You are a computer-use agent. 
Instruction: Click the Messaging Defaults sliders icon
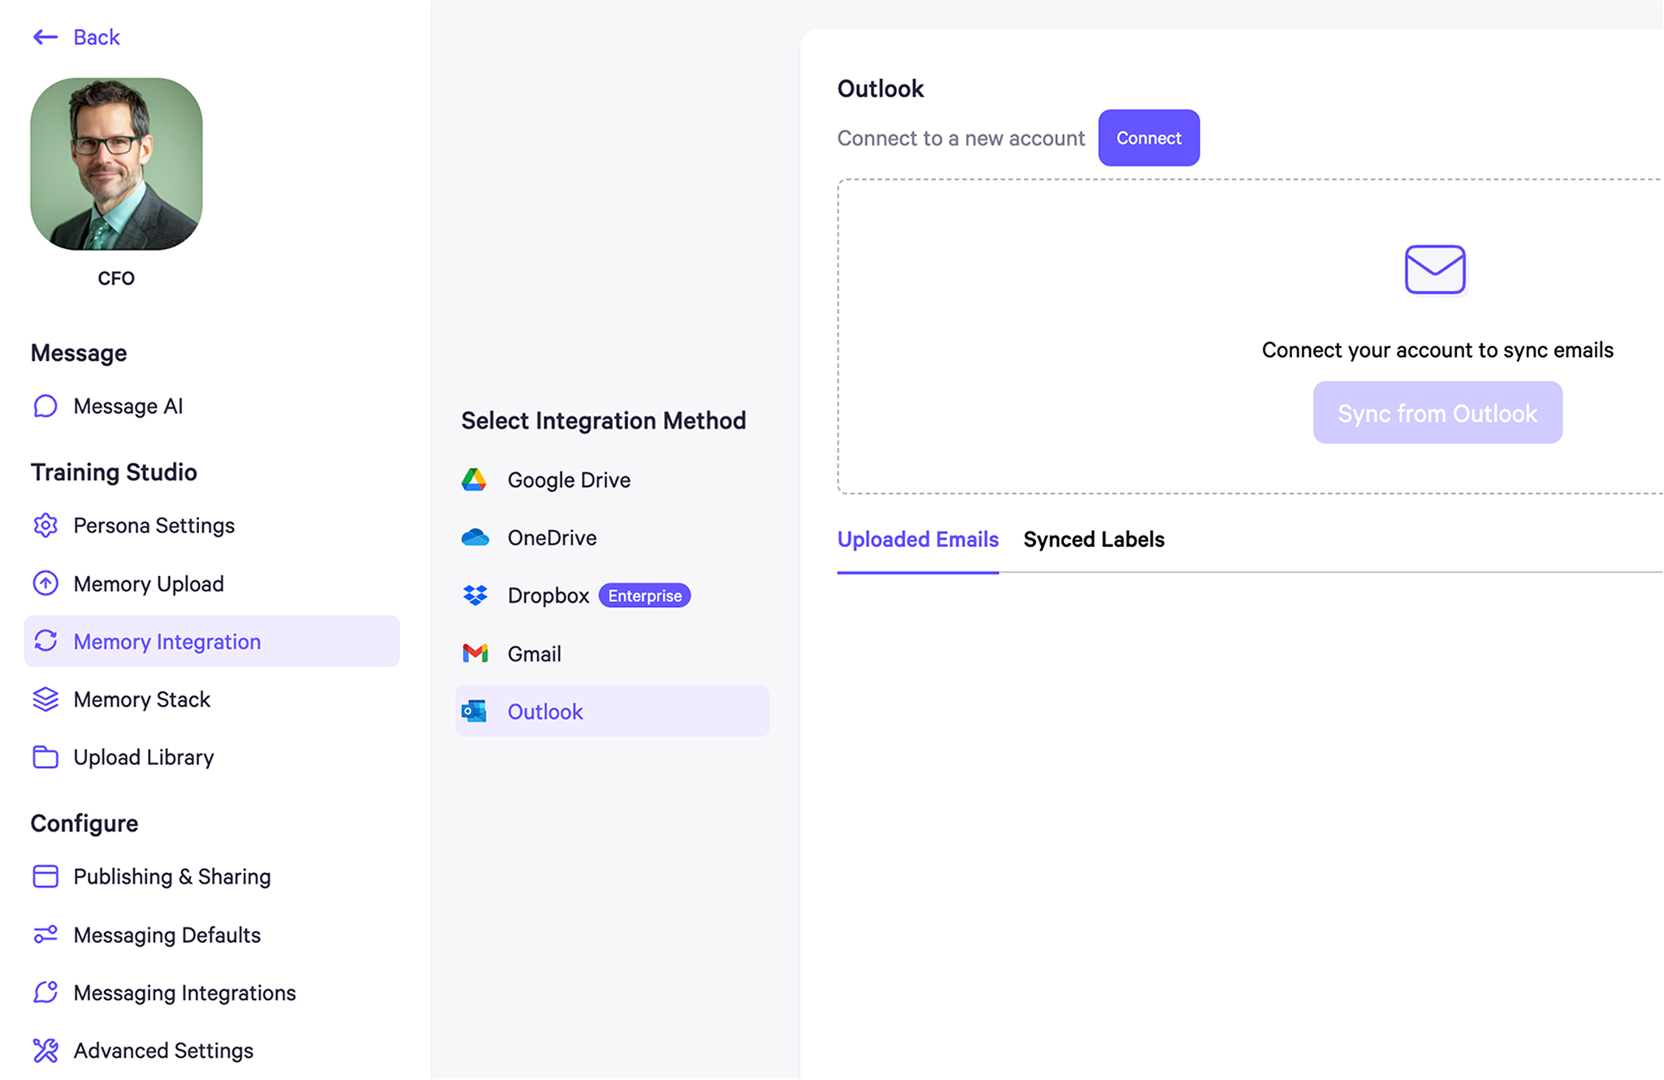point(45,935)
